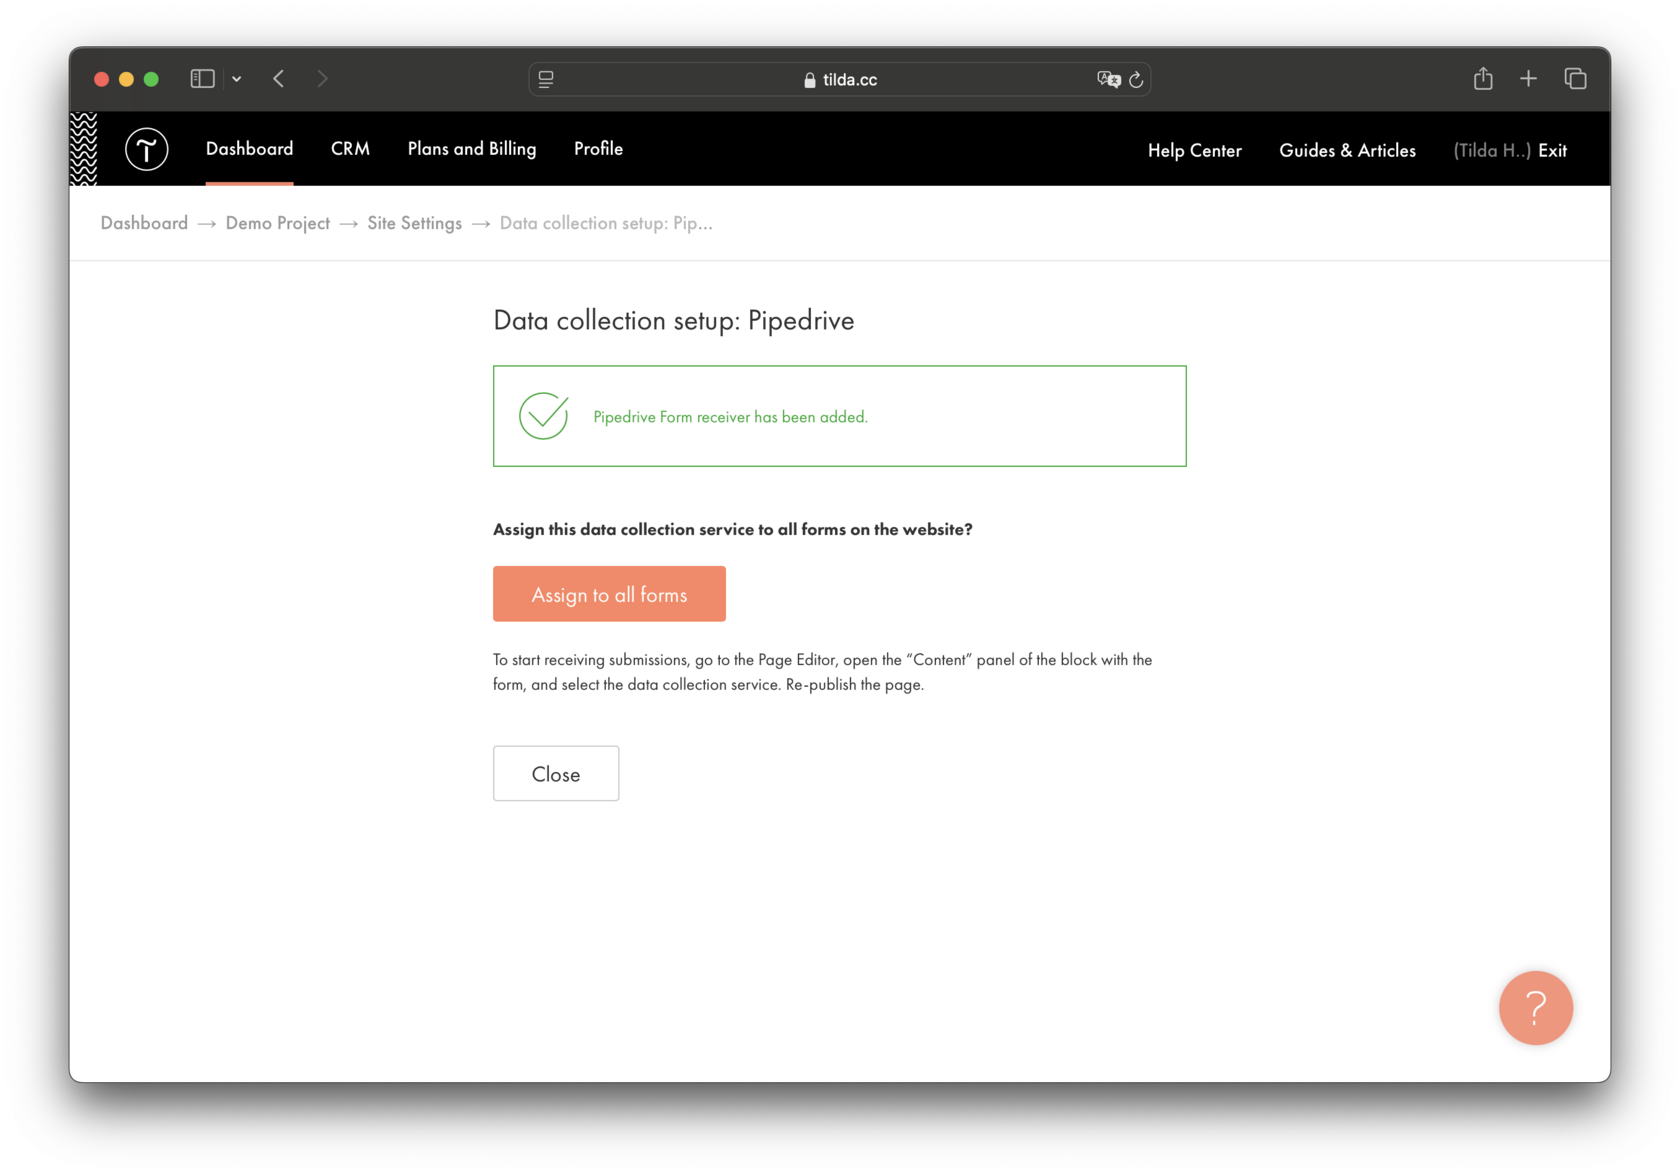Click the Dashboard breadcrumb
Image resolution: width=1680 pixels, height=1174 pixels.
(x=144, y=223)
